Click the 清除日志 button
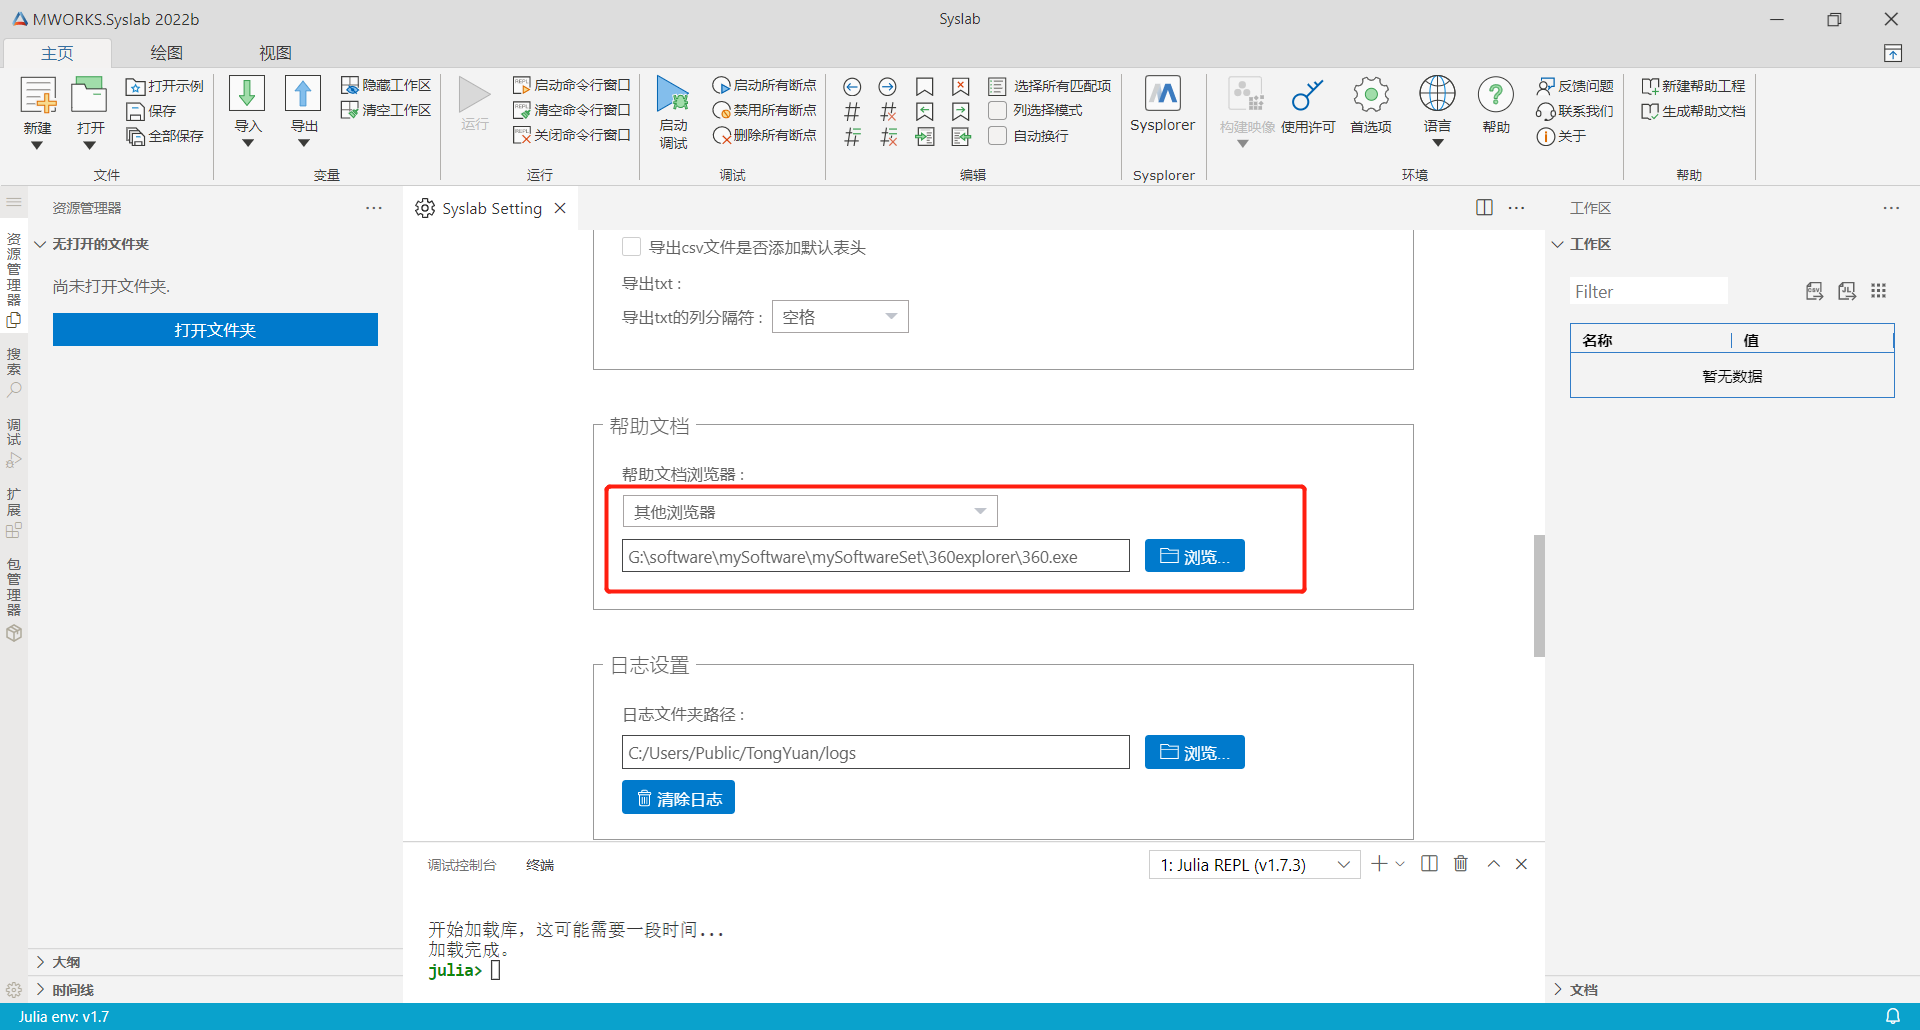This screenshot has width=1920, height=1030. pos(678,798)
